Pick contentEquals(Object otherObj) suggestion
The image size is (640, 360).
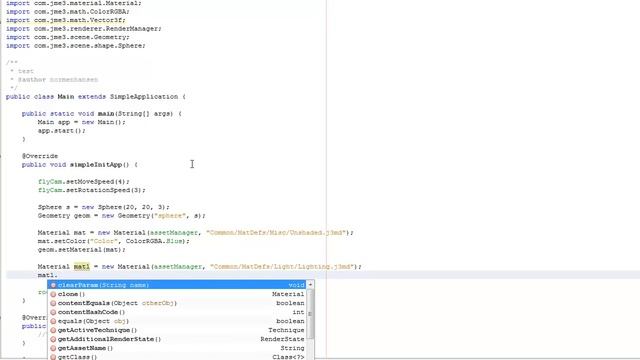[x=177, y=303]
